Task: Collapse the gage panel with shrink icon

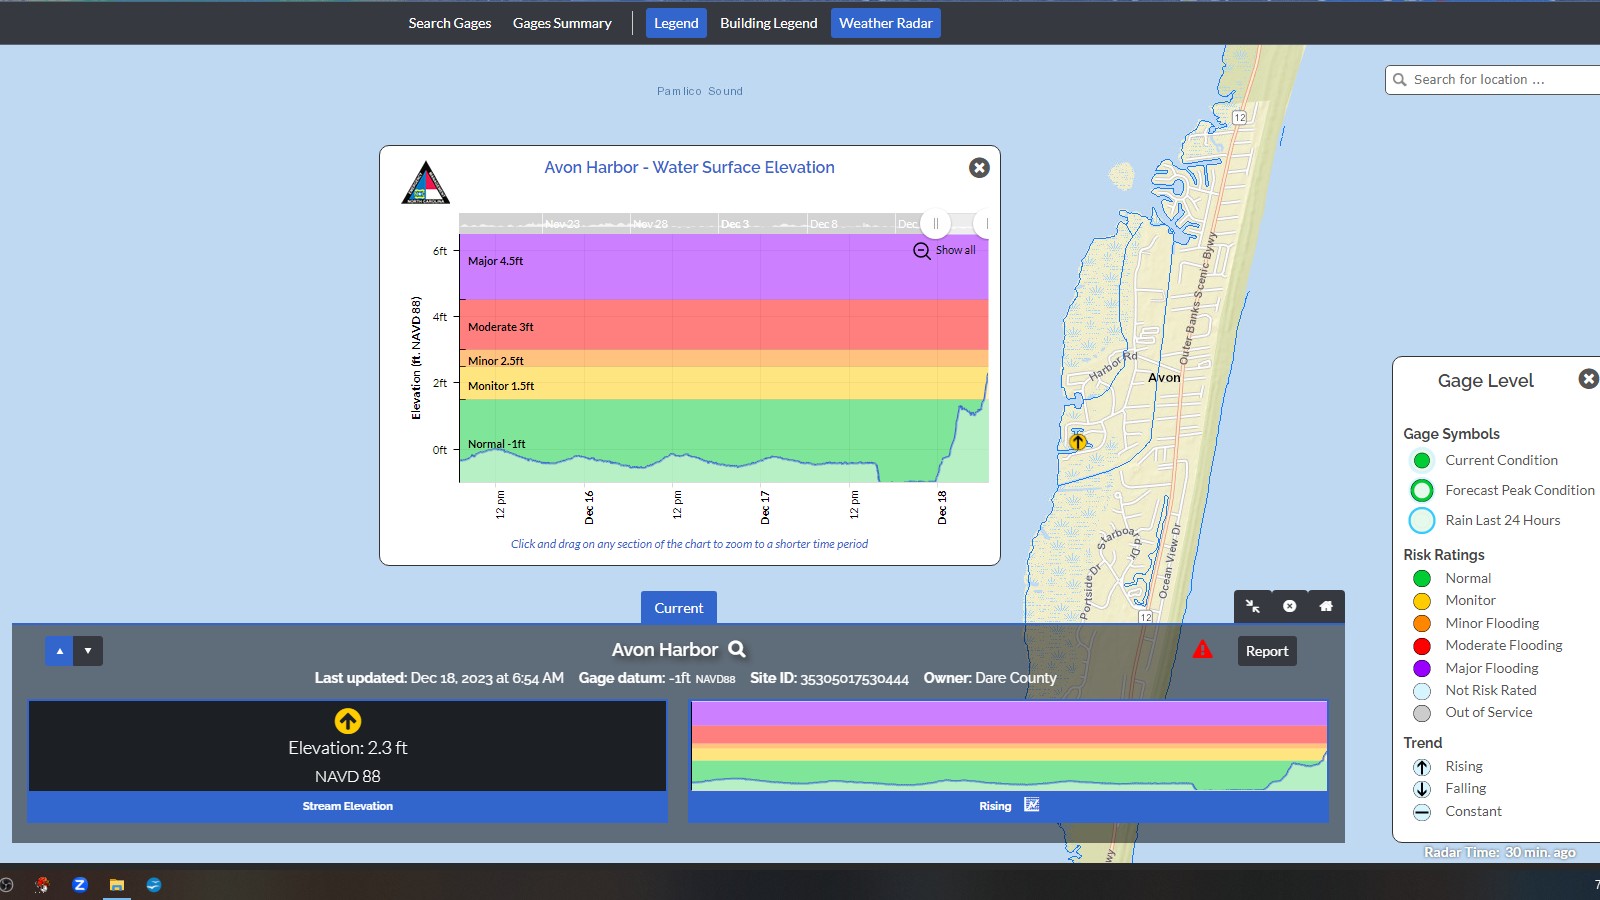Action: click(1253, 606)
